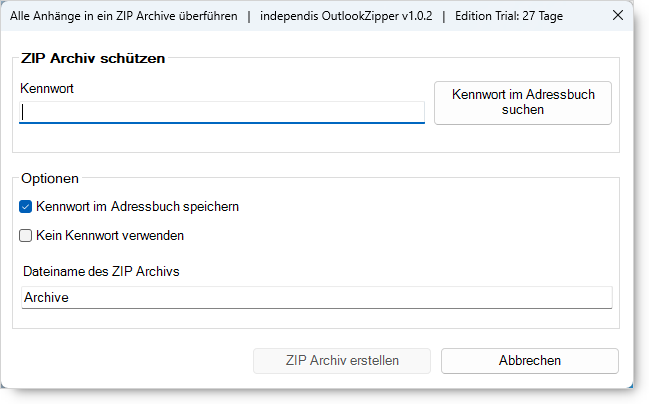649x404 pixels.
Task: Enable the "Kein Kennwort verwenden" checkbox box
Action: coord(26,236)
